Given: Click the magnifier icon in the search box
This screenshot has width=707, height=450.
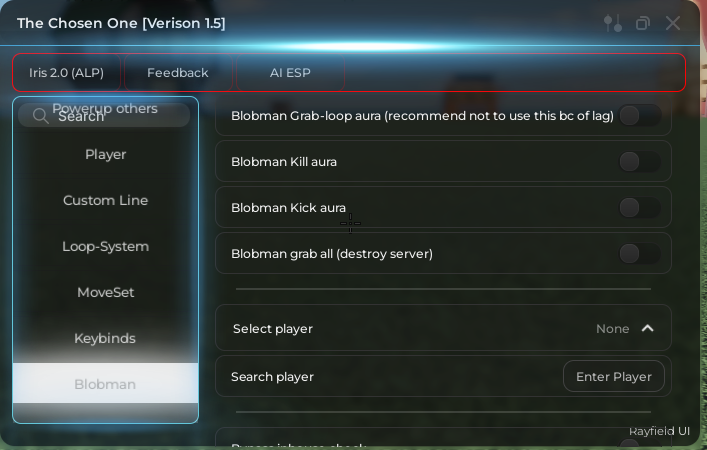Looking at the screenshot, I should click(41, 116).
